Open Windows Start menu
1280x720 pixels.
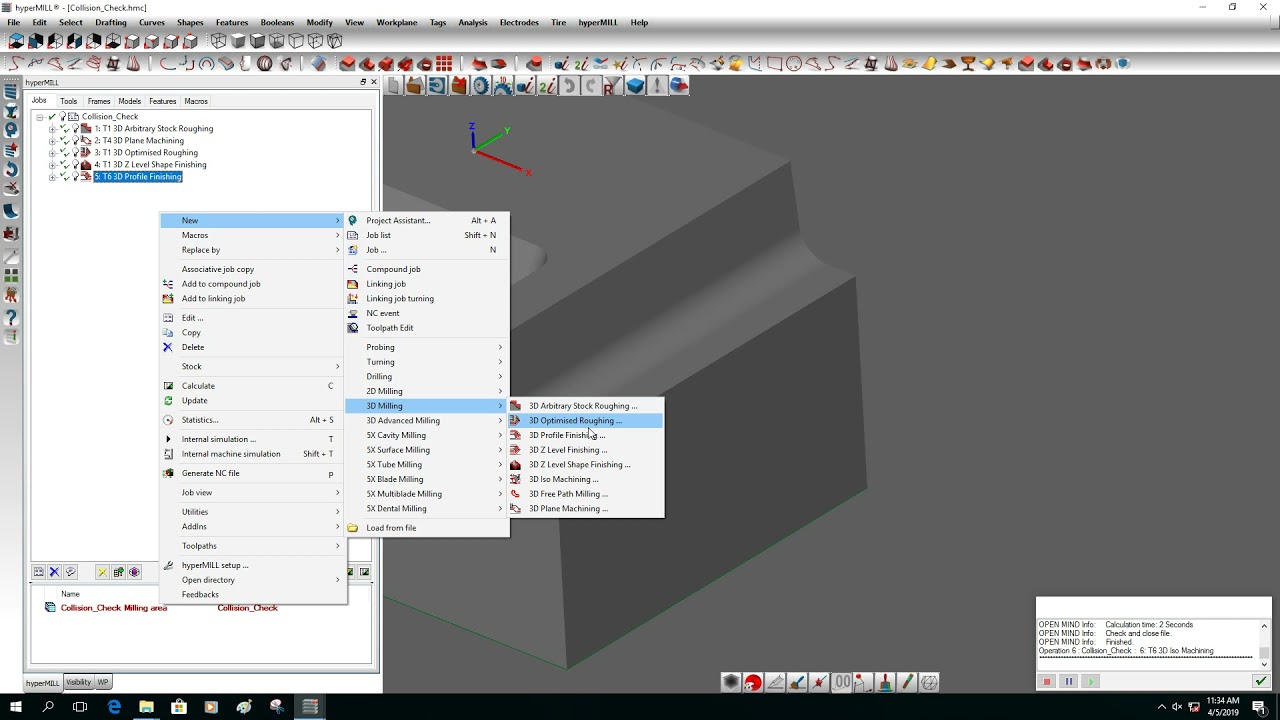(16, 707)
